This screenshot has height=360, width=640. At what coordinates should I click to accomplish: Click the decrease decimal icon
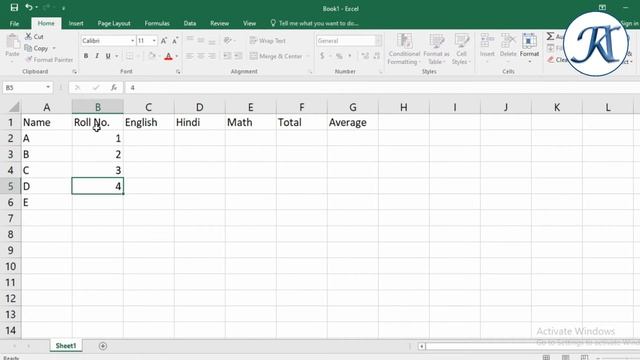point(377,56)
